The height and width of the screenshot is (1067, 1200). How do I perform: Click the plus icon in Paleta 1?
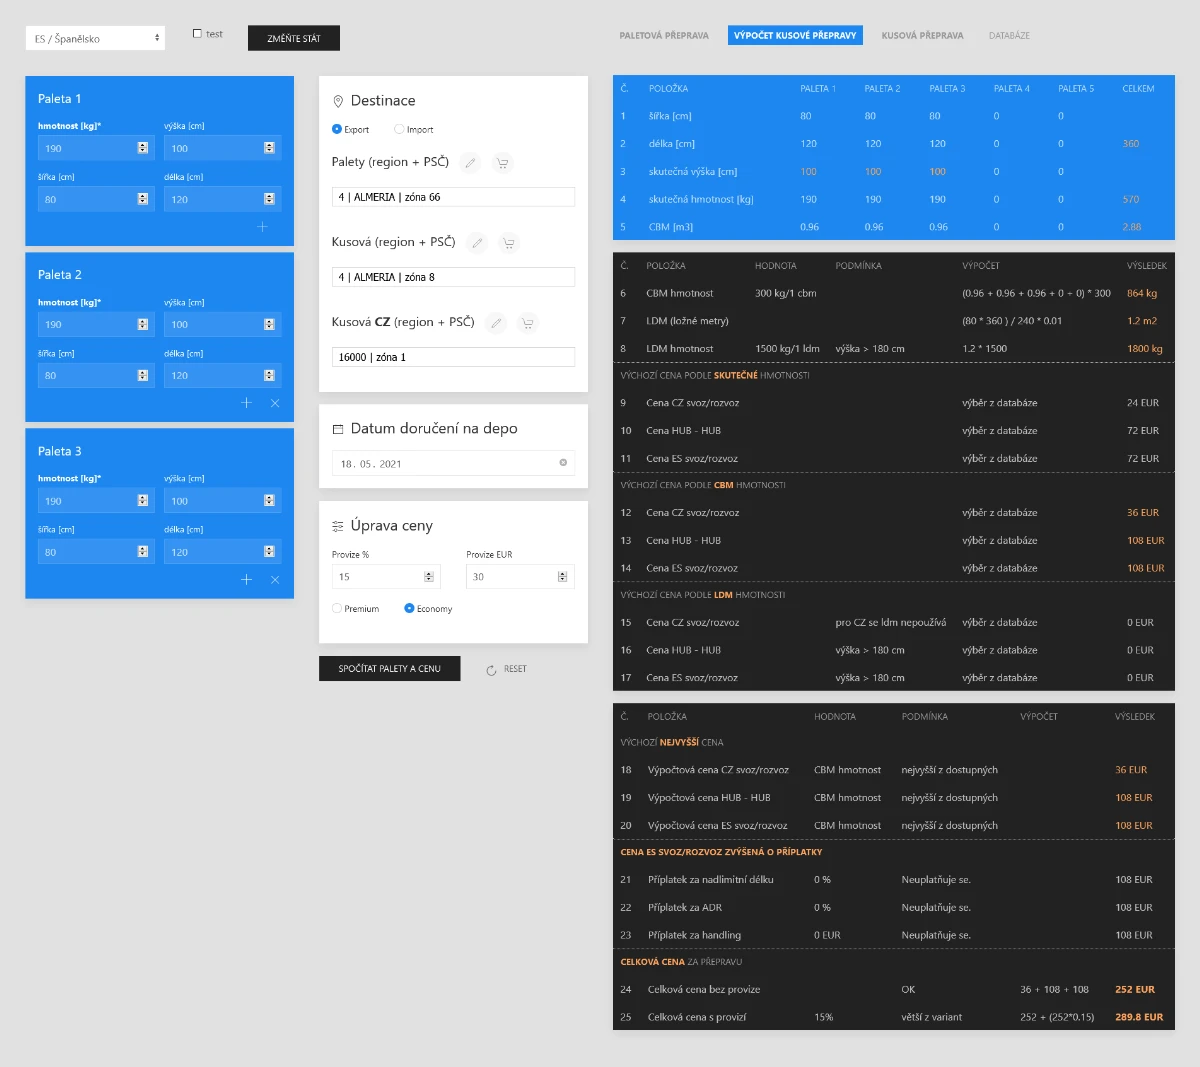(x=262, y=227)
